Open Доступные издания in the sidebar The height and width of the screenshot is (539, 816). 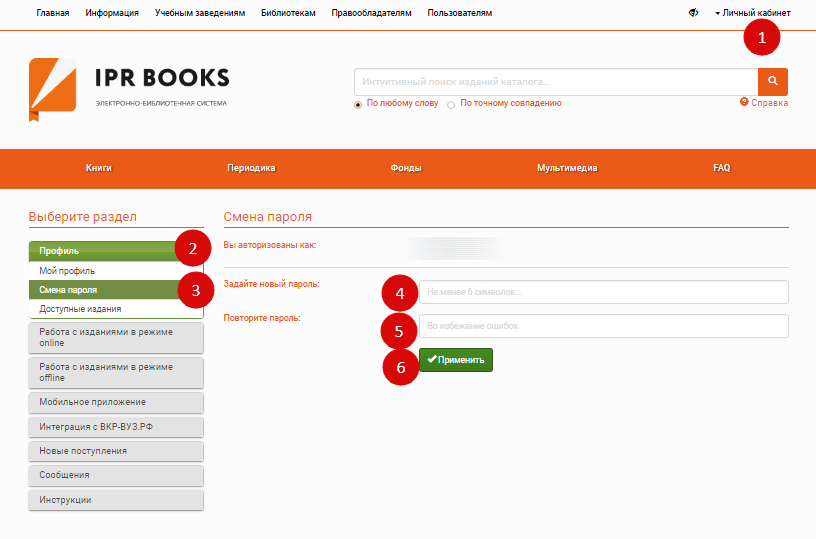point(80,309)
